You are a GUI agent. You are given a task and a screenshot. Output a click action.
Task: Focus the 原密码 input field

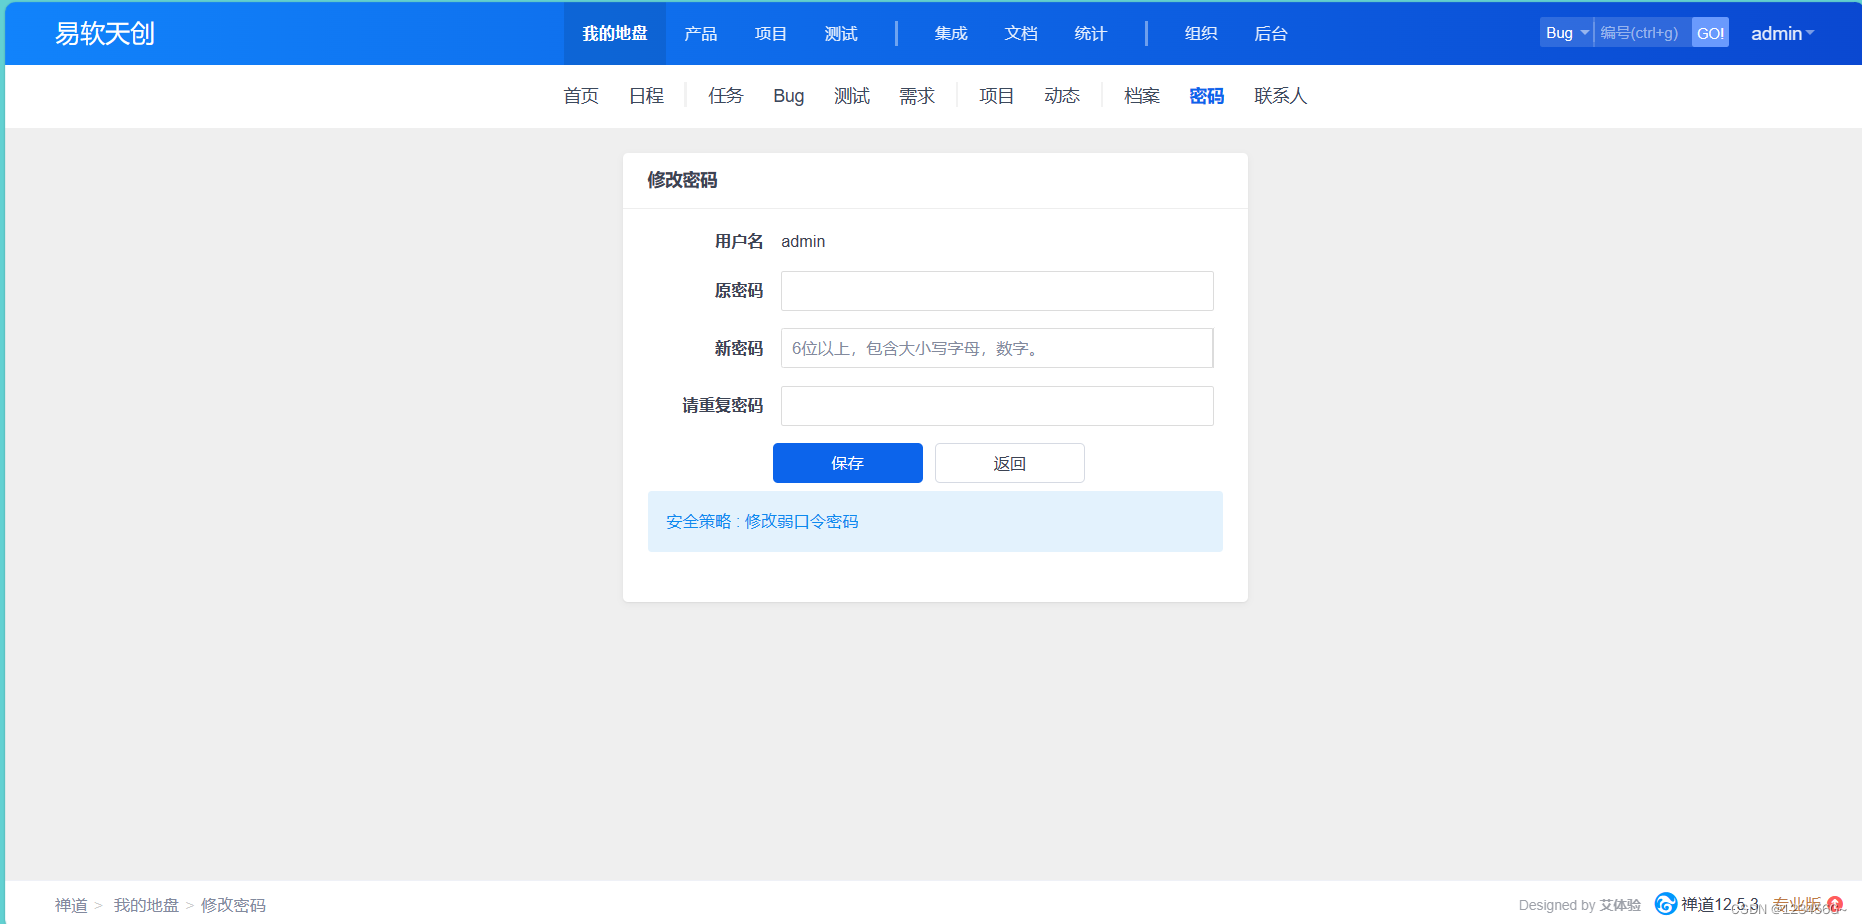(x=997, y=291)
